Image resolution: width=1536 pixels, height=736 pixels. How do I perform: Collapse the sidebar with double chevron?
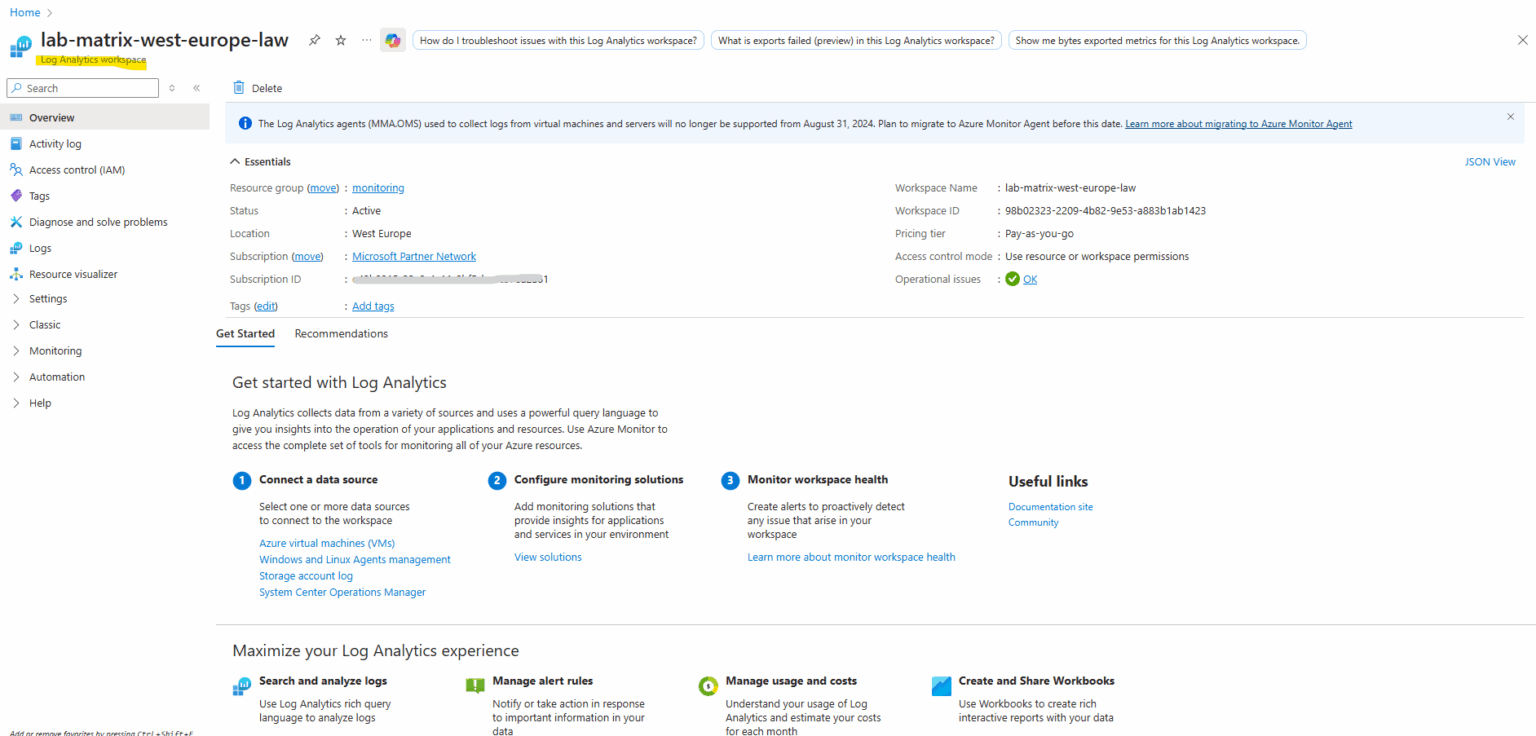[196, 88]
